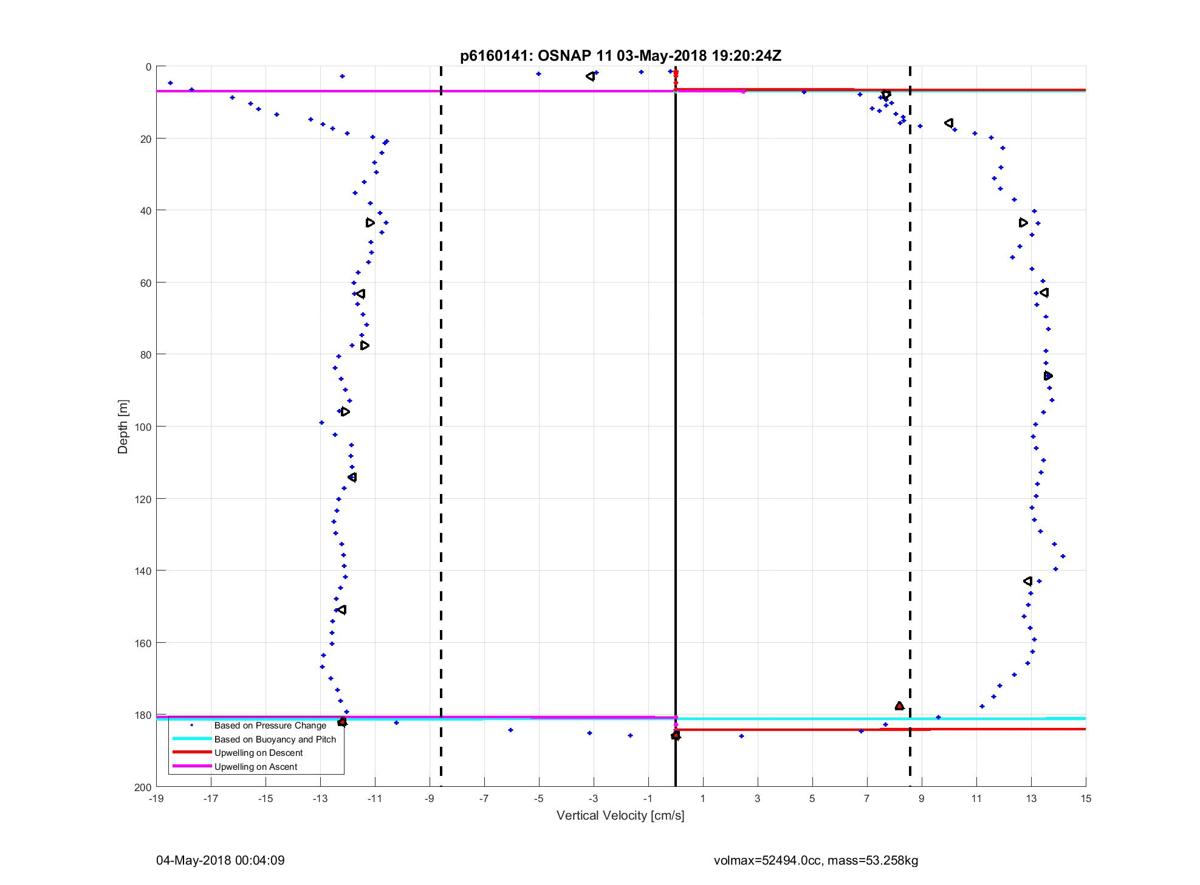Click the red line sample in the legend
Screen dimensions: 1200x885
pyautogui.click(x=191, y=752)
